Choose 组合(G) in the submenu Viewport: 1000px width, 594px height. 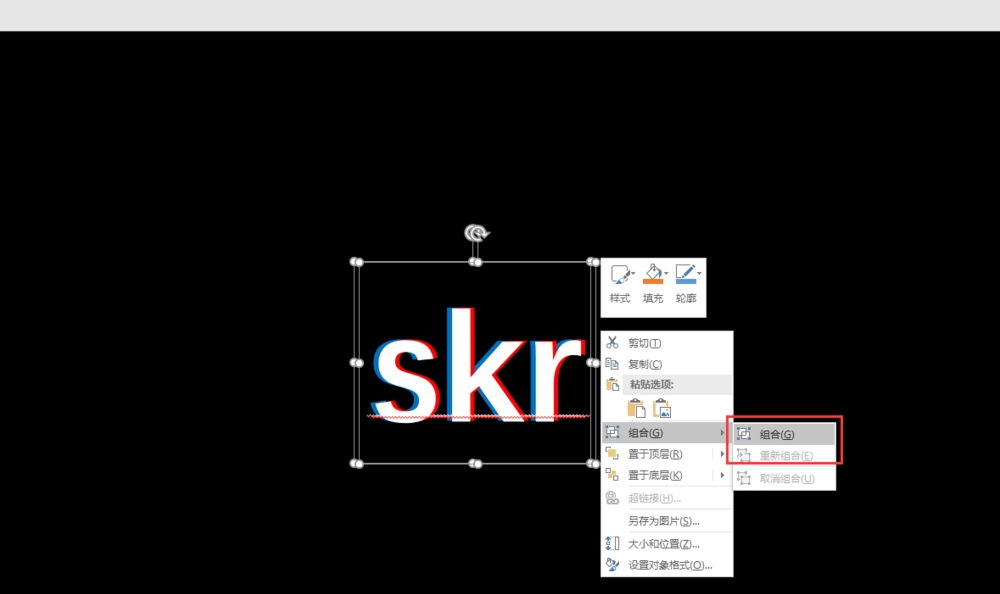pos(780,432)
